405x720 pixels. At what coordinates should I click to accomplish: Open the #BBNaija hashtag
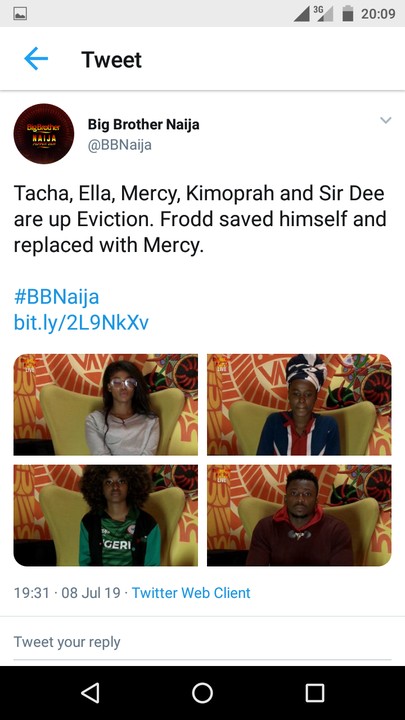[56, 297]
